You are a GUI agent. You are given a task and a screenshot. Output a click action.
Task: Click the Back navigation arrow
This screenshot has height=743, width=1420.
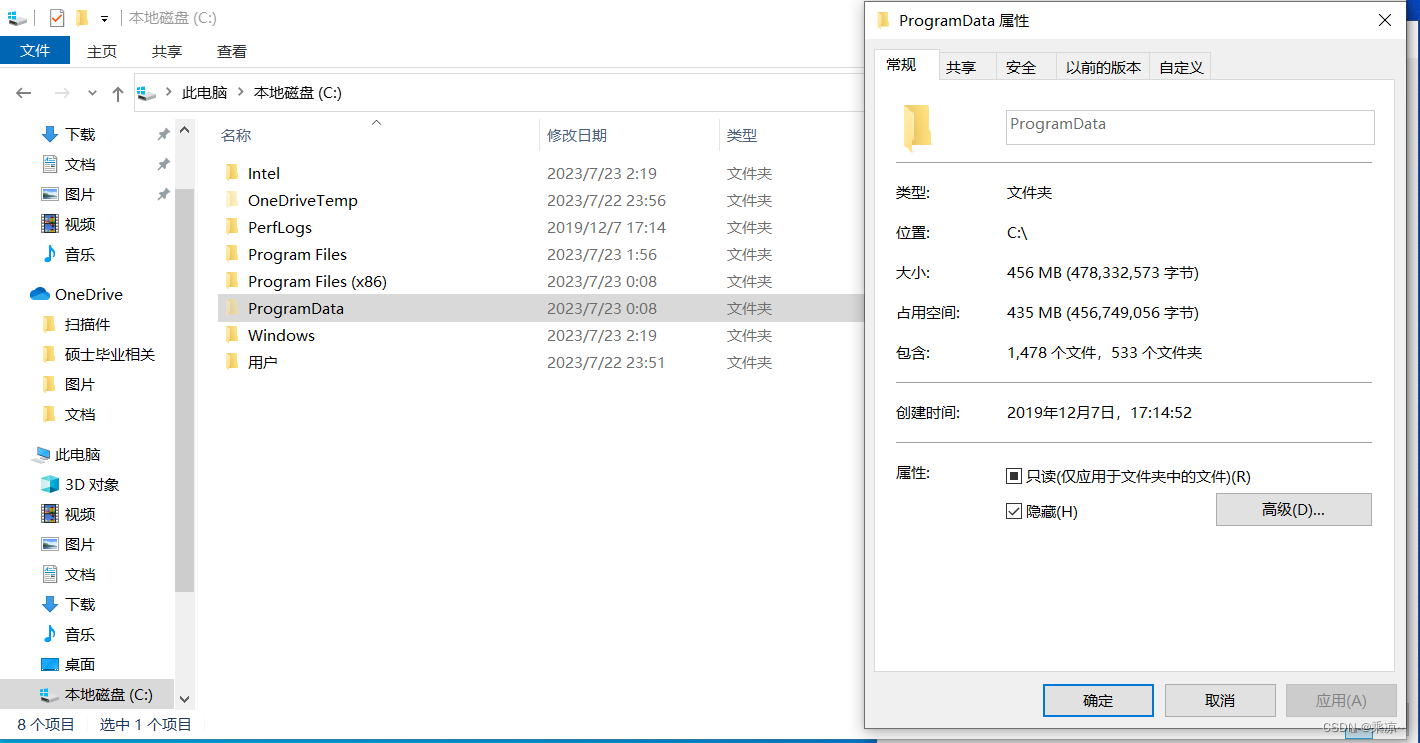point(24,93)
